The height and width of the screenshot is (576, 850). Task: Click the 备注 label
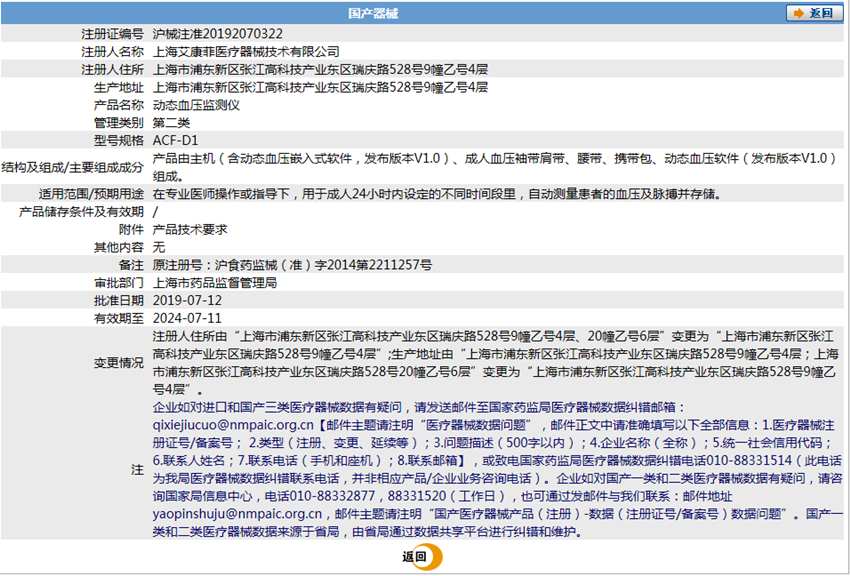[131, 265]
